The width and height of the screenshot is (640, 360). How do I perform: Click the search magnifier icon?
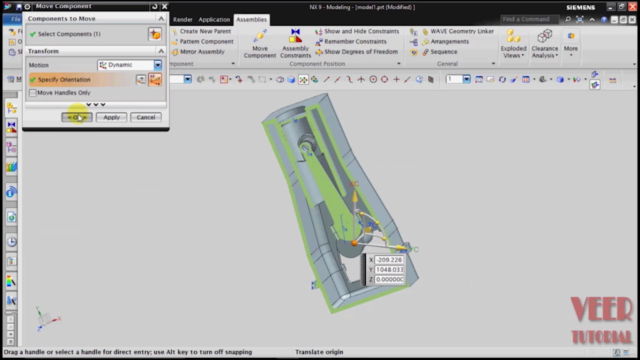[568, 19]
